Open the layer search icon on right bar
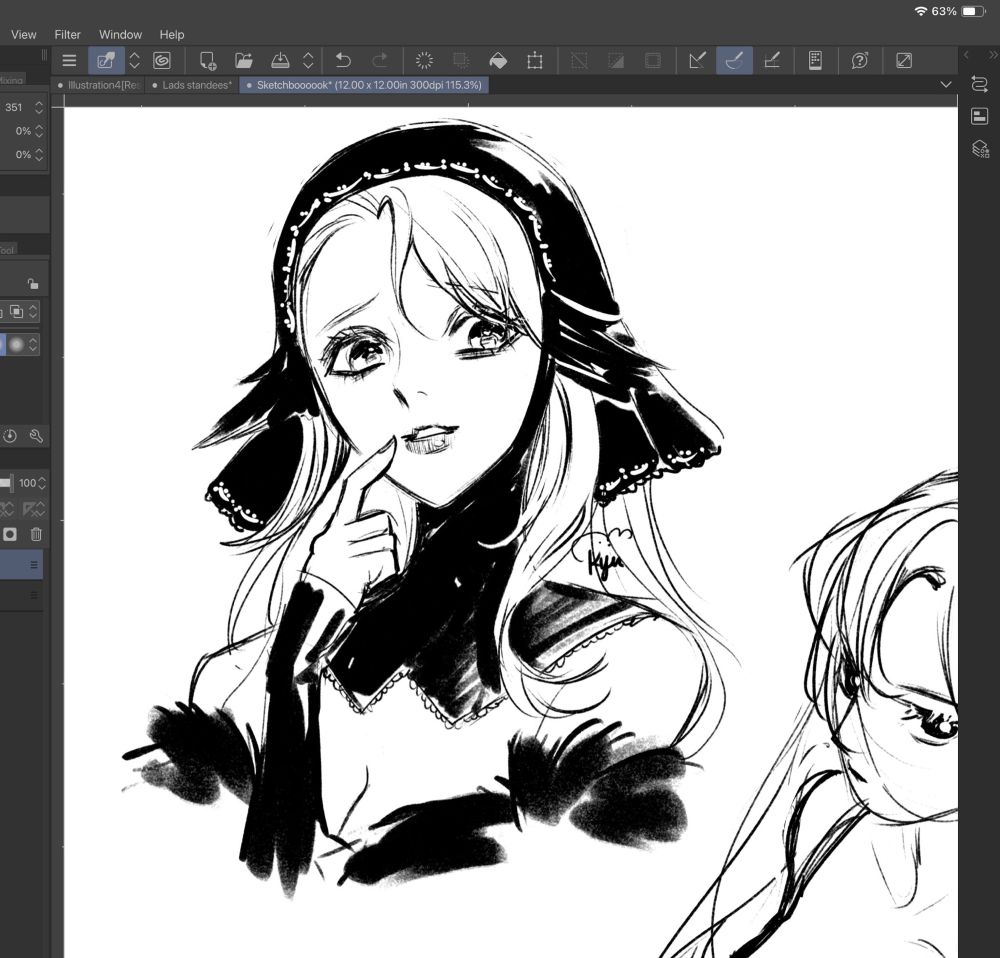The image size is (1000, 958). point(980,149)
